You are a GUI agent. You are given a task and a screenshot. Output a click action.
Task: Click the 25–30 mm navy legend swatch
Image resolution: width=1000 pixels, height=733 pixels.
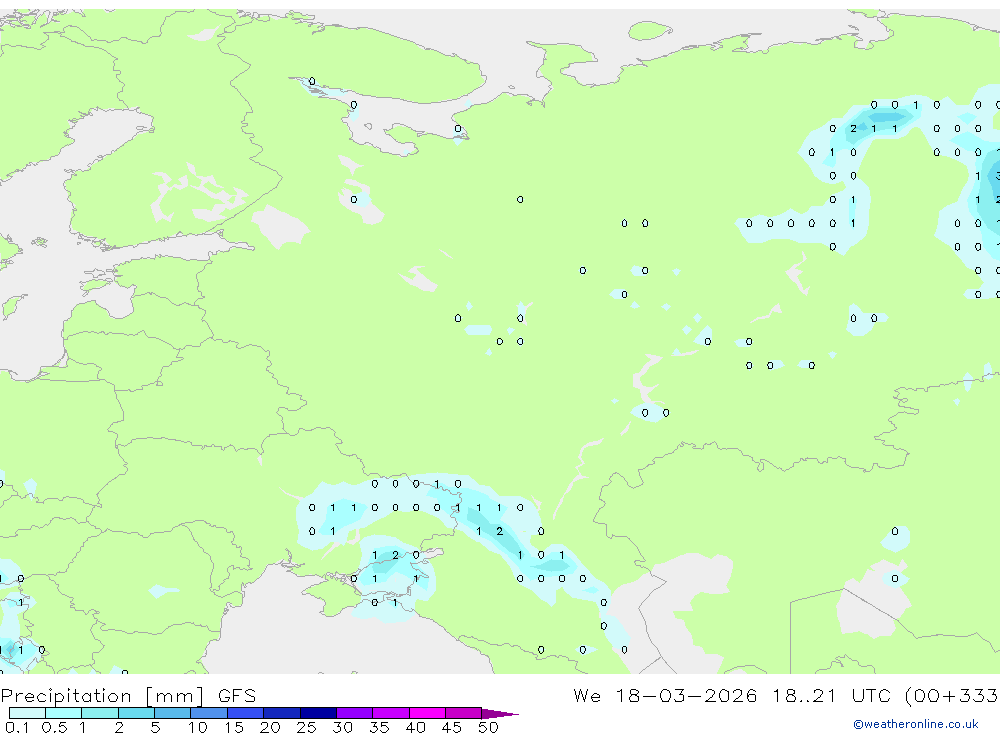tap(318, 713)
